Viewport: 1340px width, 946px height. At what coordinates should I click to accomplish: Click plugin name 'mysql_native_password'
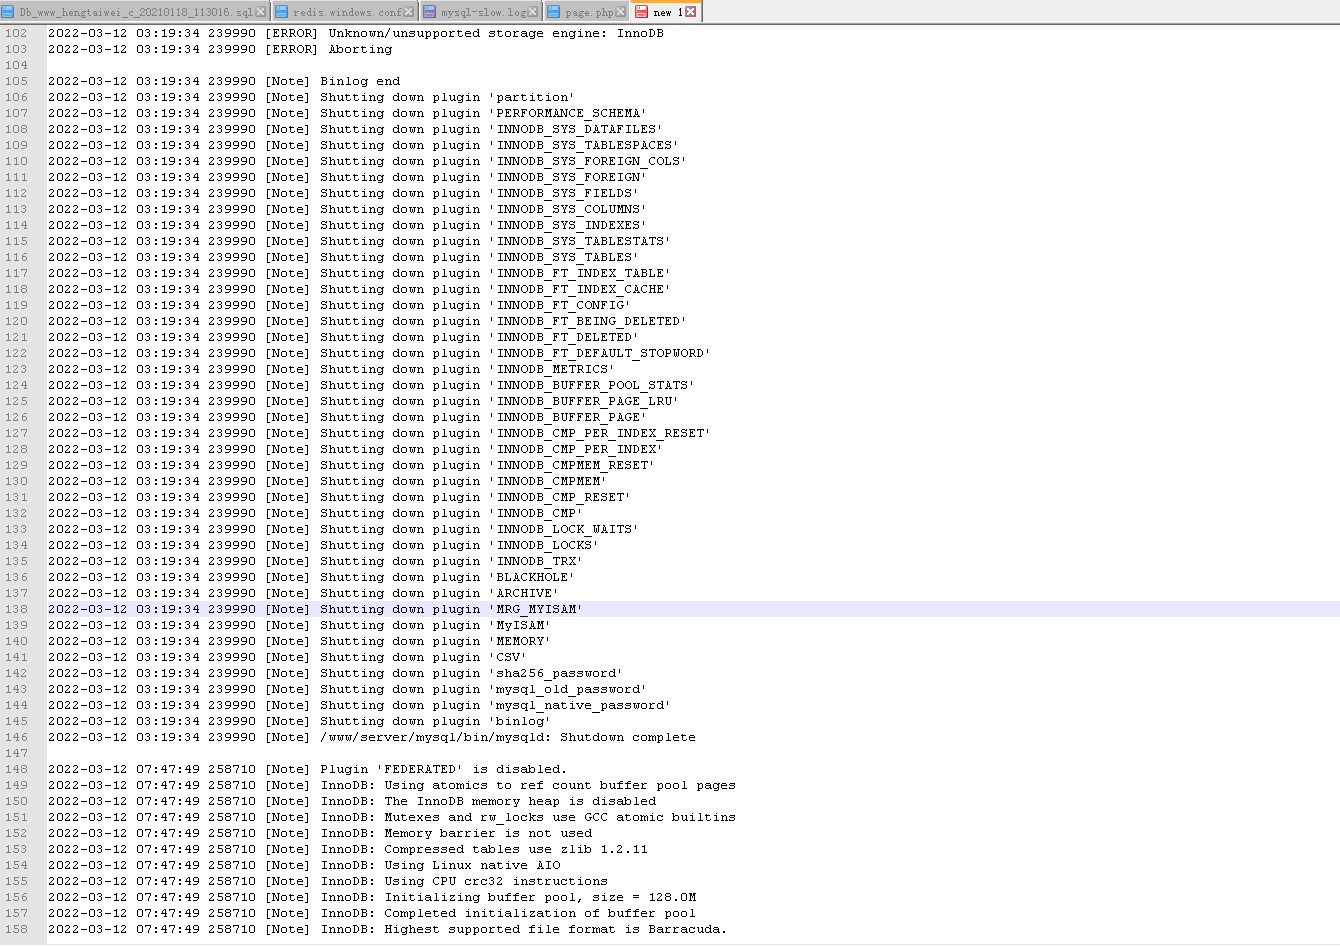(x=580, y=705)
